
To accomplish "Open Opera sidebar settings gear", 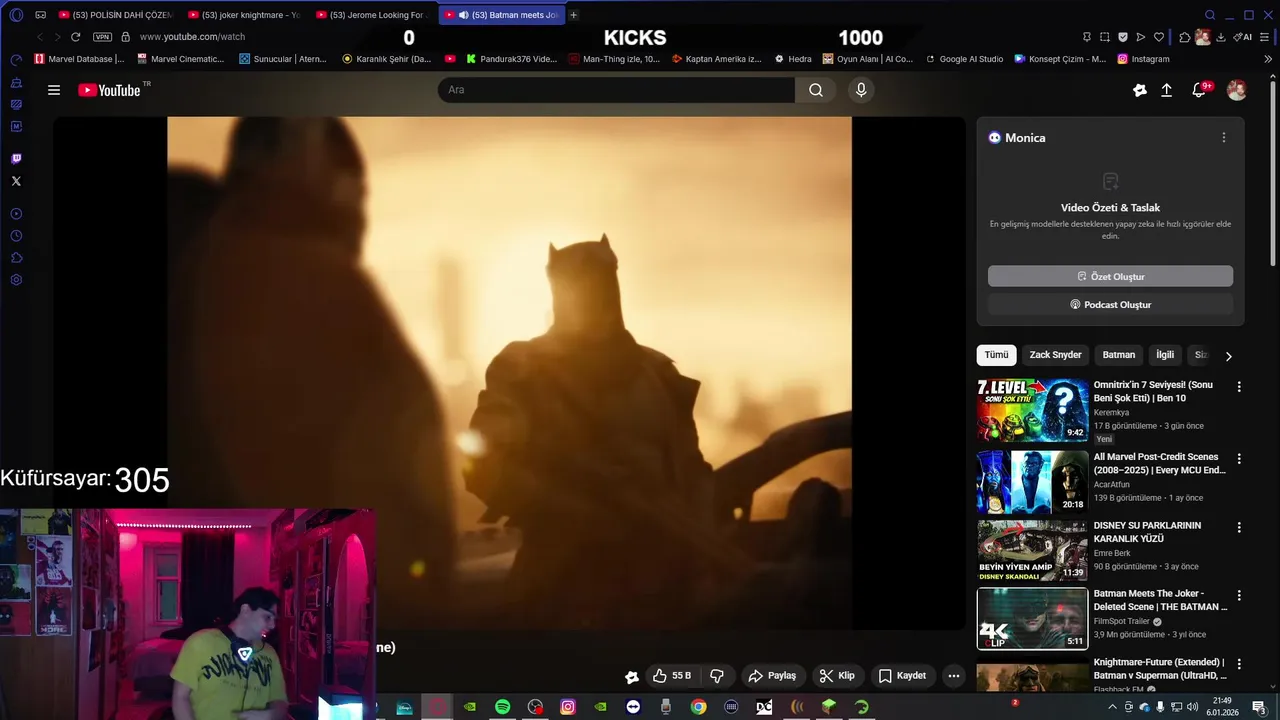I will pos(16,280).
